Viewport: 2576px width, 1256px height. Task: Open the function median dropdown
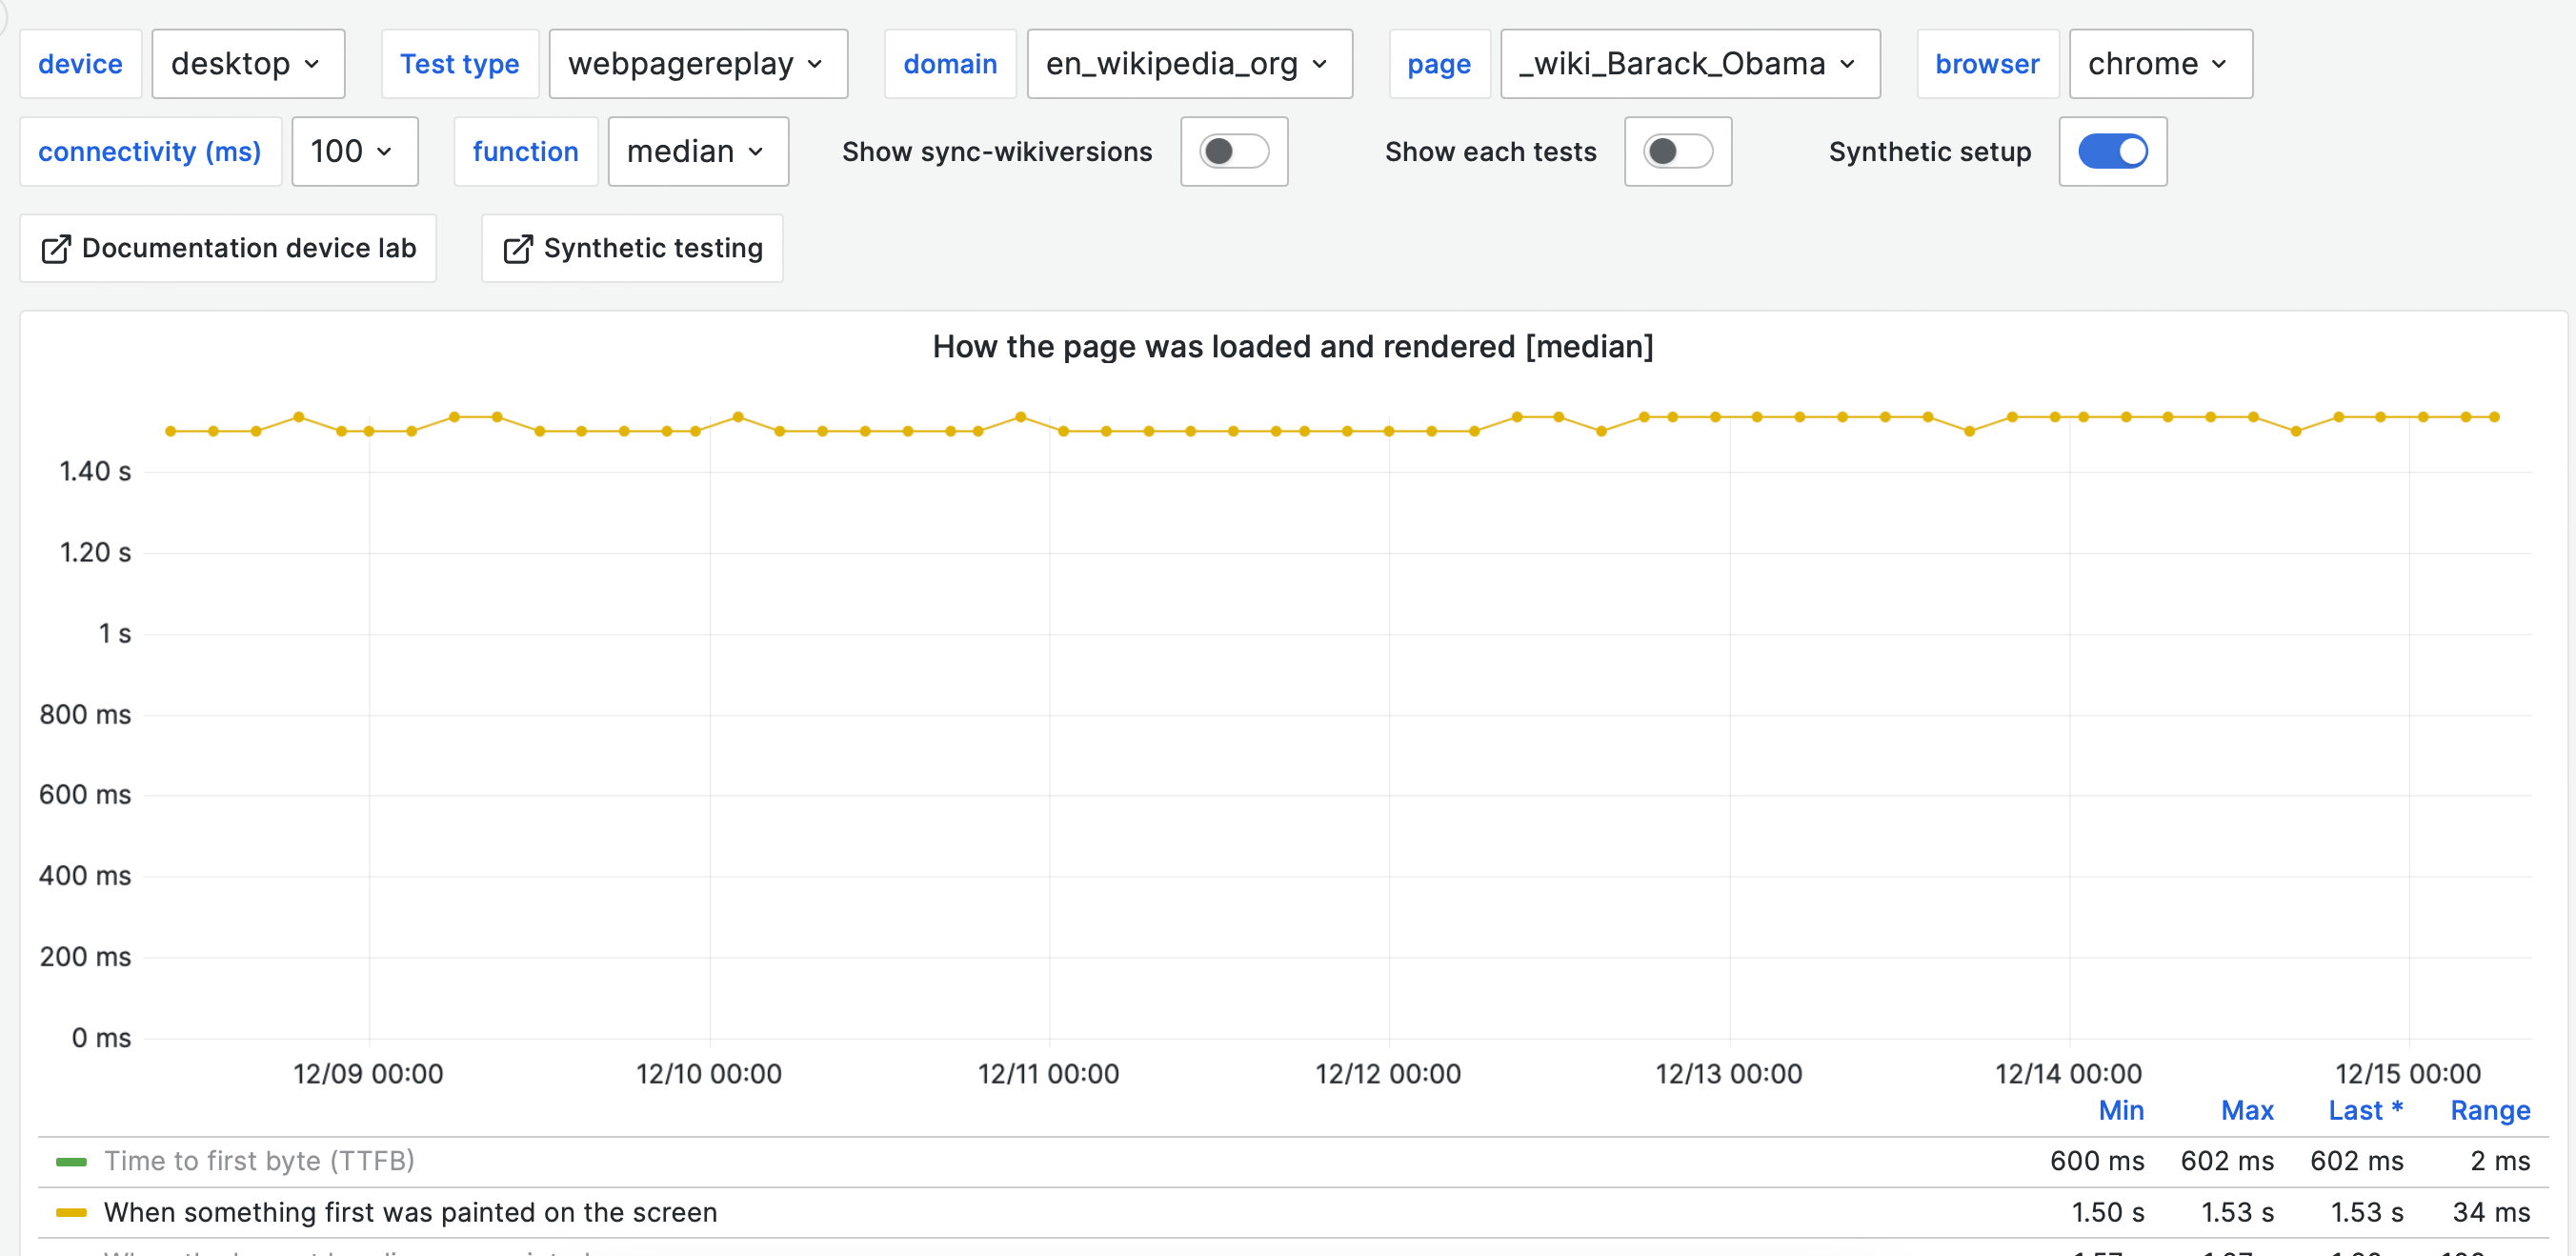tap(697, 152)
